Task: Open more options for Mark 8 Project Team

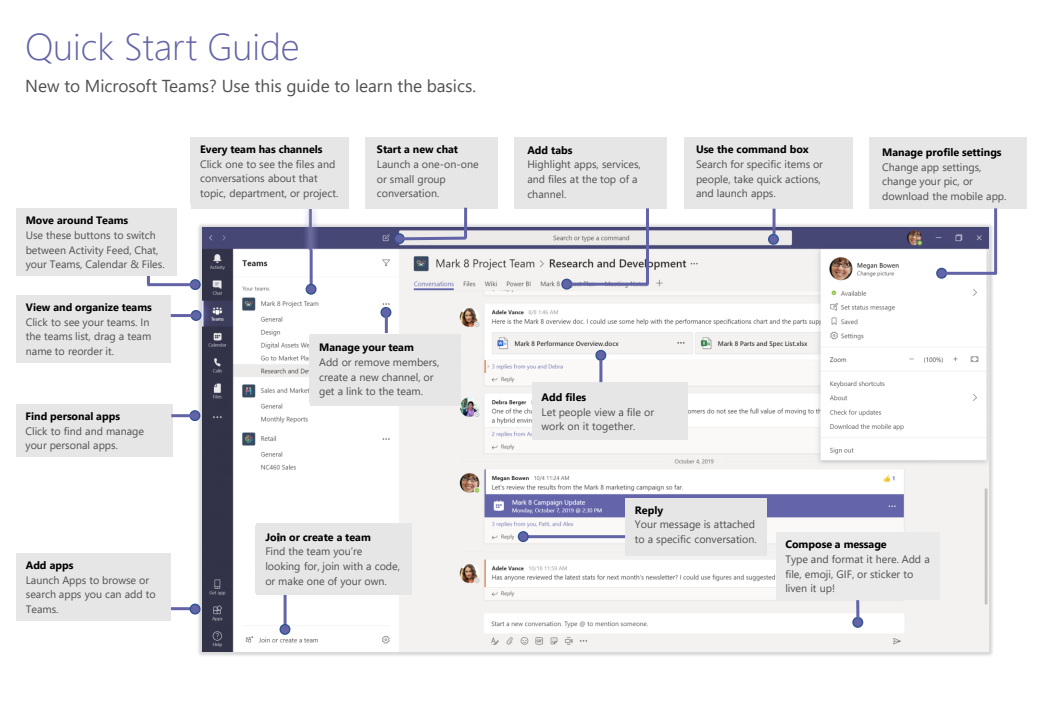Action: pos(386,304)
